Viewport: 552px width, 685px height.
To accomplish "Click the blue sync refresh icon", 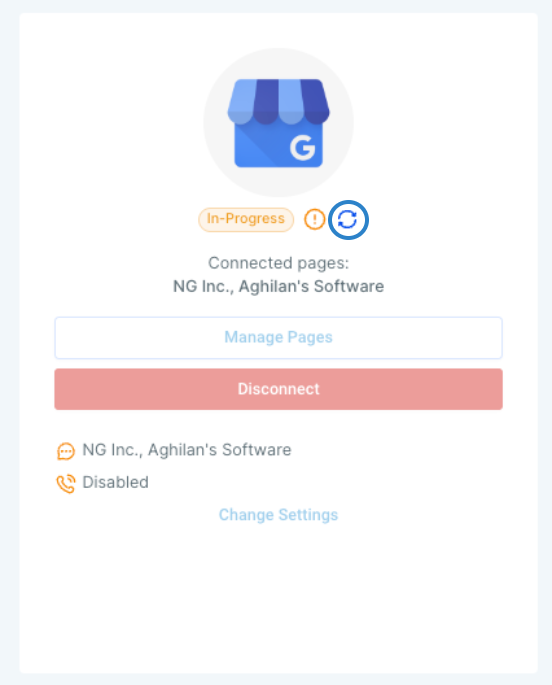I will coord(348,220).
